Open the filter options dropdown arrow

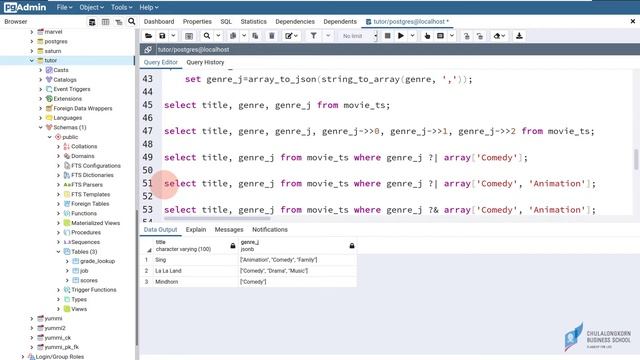tap(328, 36)
